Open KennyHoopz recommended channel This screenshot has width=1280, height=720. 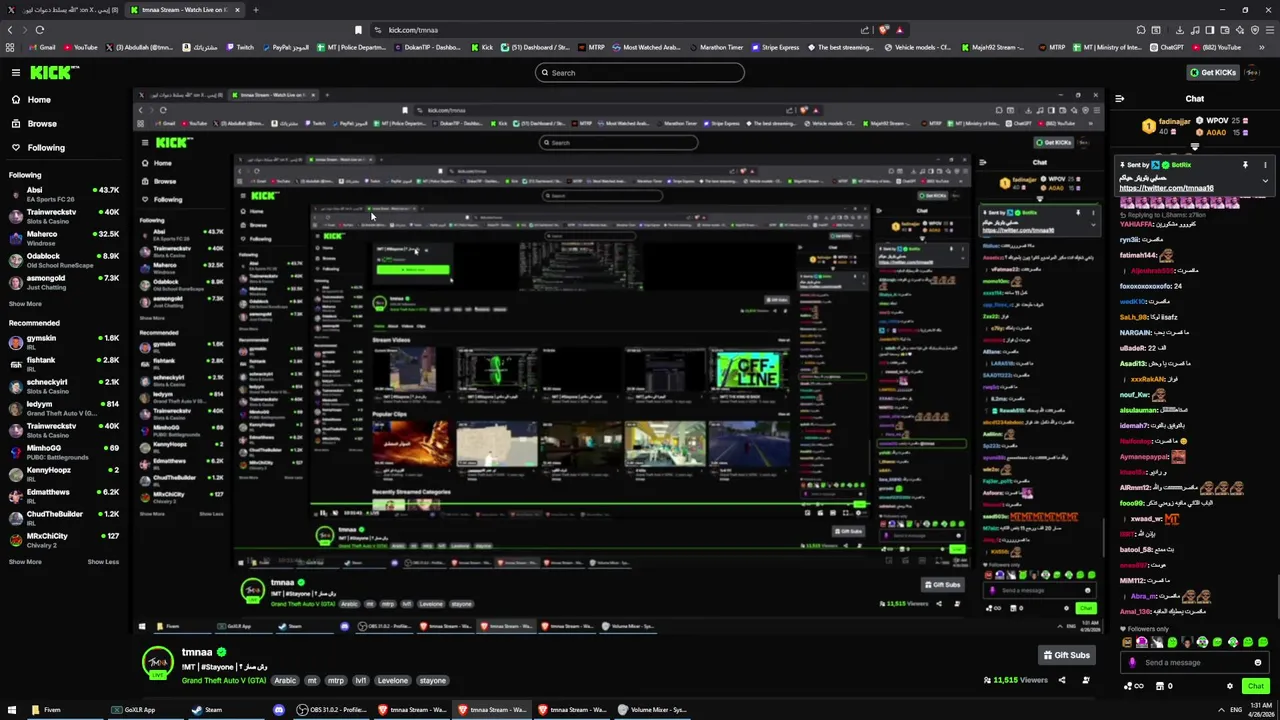click(x=64, y=474)
